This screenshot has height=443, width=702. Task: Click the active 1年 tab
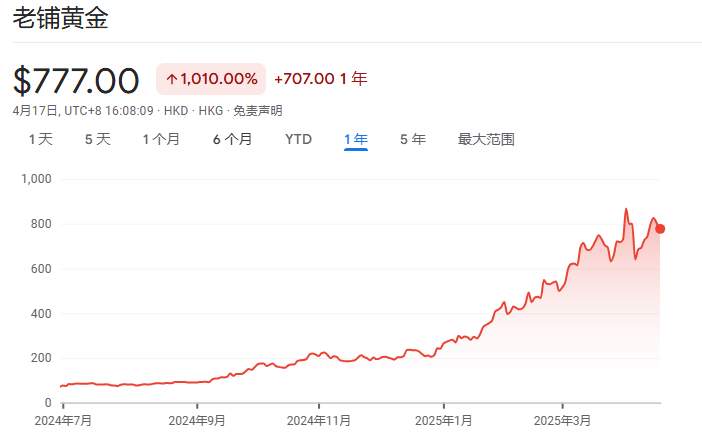(356, 139)
